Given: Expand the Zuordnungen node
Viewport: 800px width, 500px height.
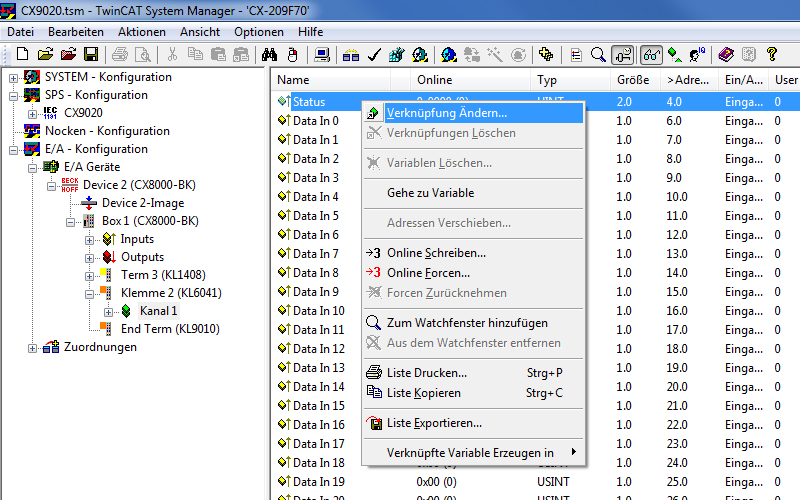Looking at the screenshot, I should pos(32,348).
